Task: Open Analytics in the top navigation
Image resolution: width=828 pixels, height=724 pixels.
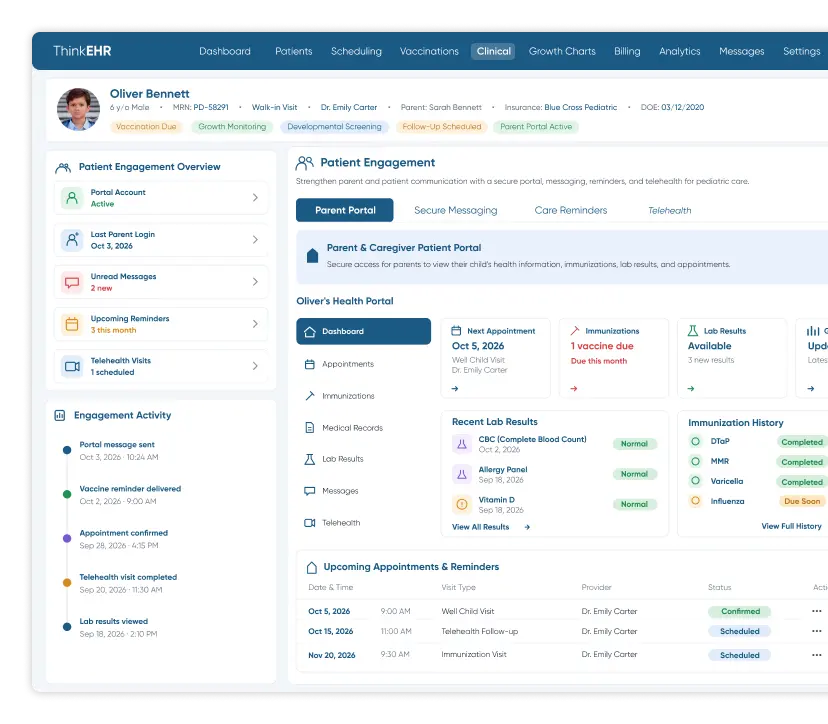Action: [680, 51]
